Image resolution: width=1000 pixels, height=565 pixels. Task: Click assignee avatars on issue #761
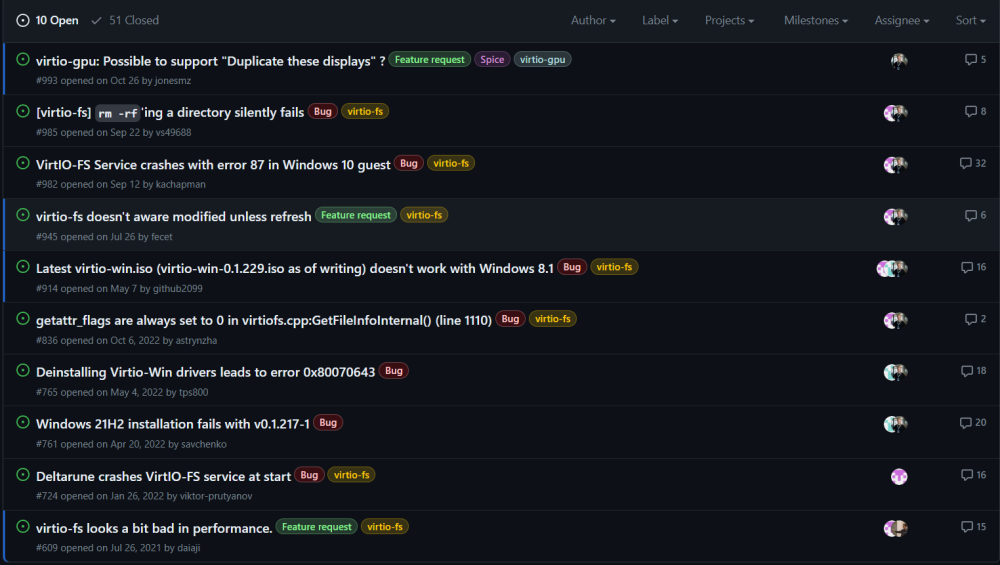895,424
